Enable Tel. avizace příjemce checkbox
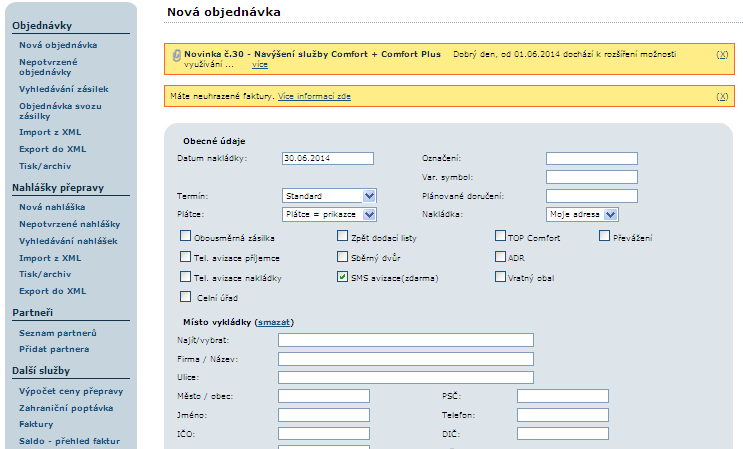The image size is (743, 449). 185,256
